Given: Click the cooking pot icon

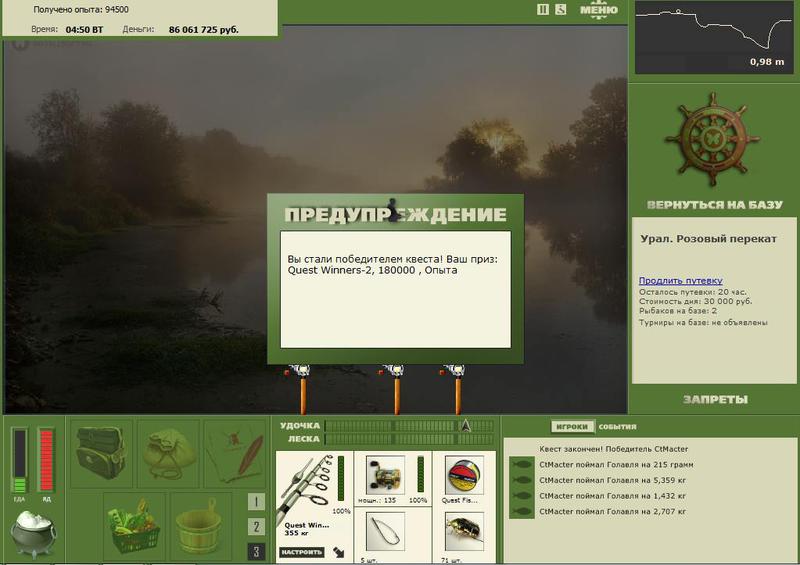Looking at the screenshot, I should 34,534.
